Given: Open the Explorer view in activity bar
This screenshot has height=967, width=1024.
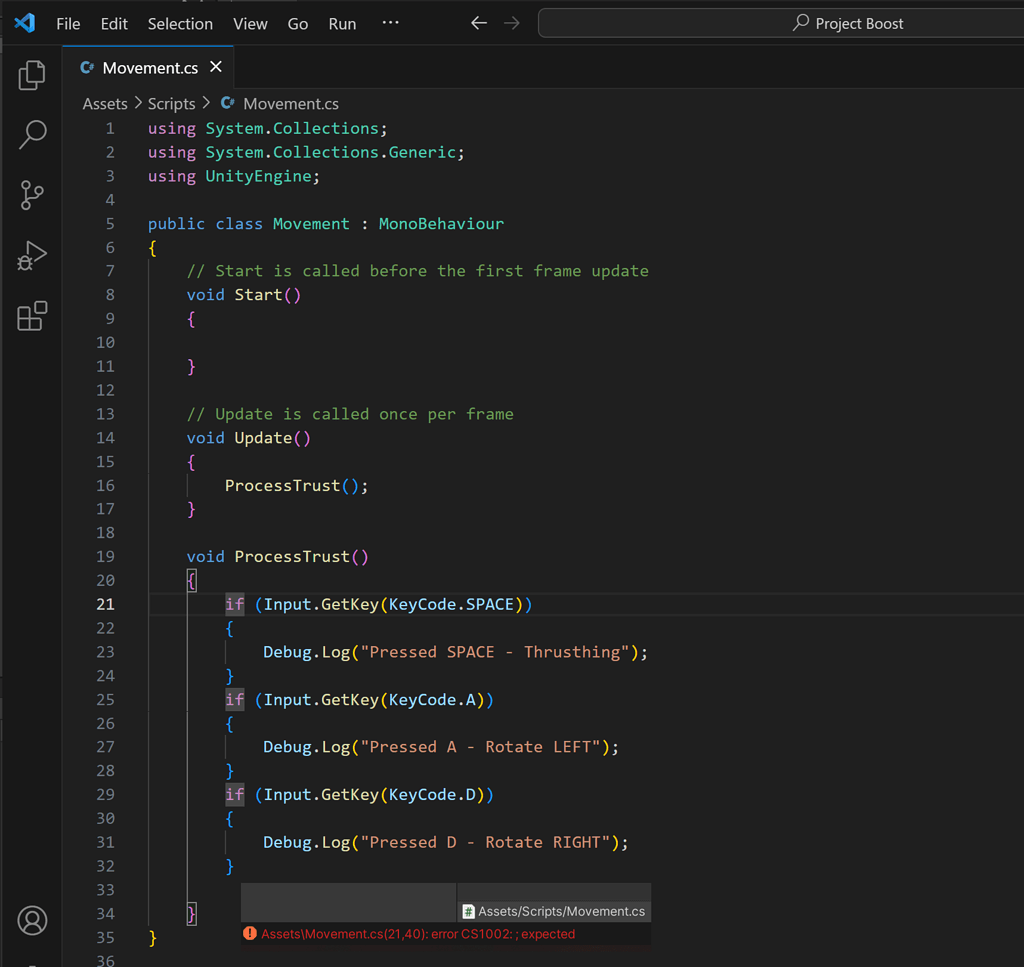Looking at the screenshot, I should pyautogui.click(x=32, y=75).
